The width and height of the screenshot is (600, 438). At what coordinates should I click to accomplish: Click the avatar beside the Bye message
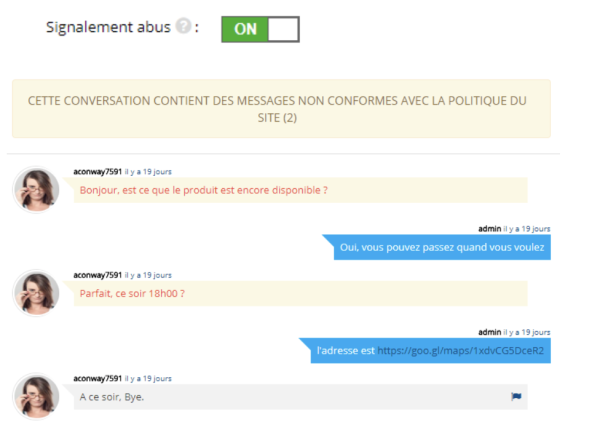(x=36, y=397)
